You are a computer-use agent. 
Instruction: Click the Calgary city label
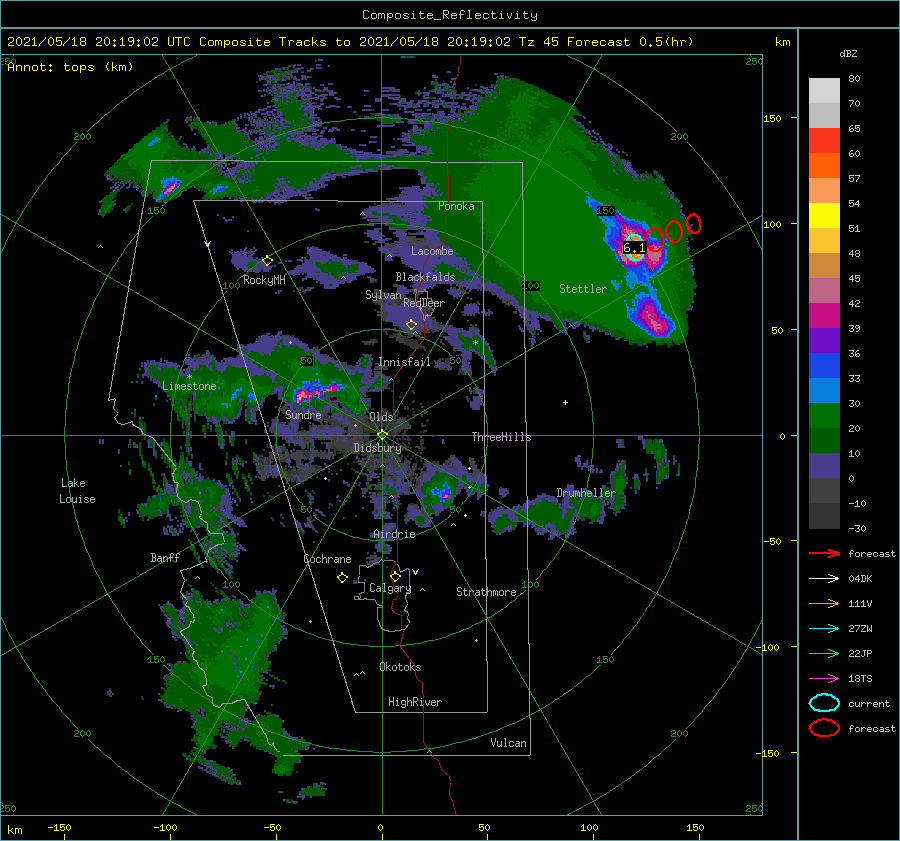pos(390,588)
